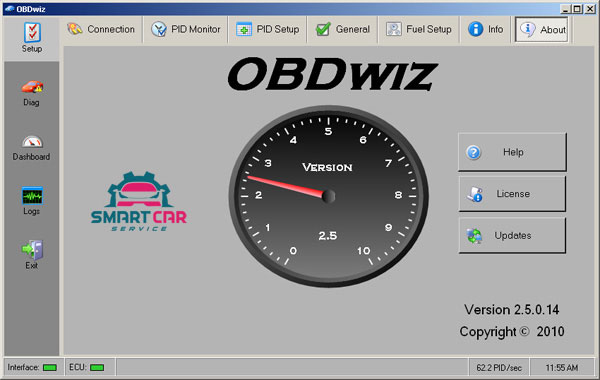The image size is (600, 380).
Task: Click the 62.2 PID/sec status text
Action: tap(499, 368)
